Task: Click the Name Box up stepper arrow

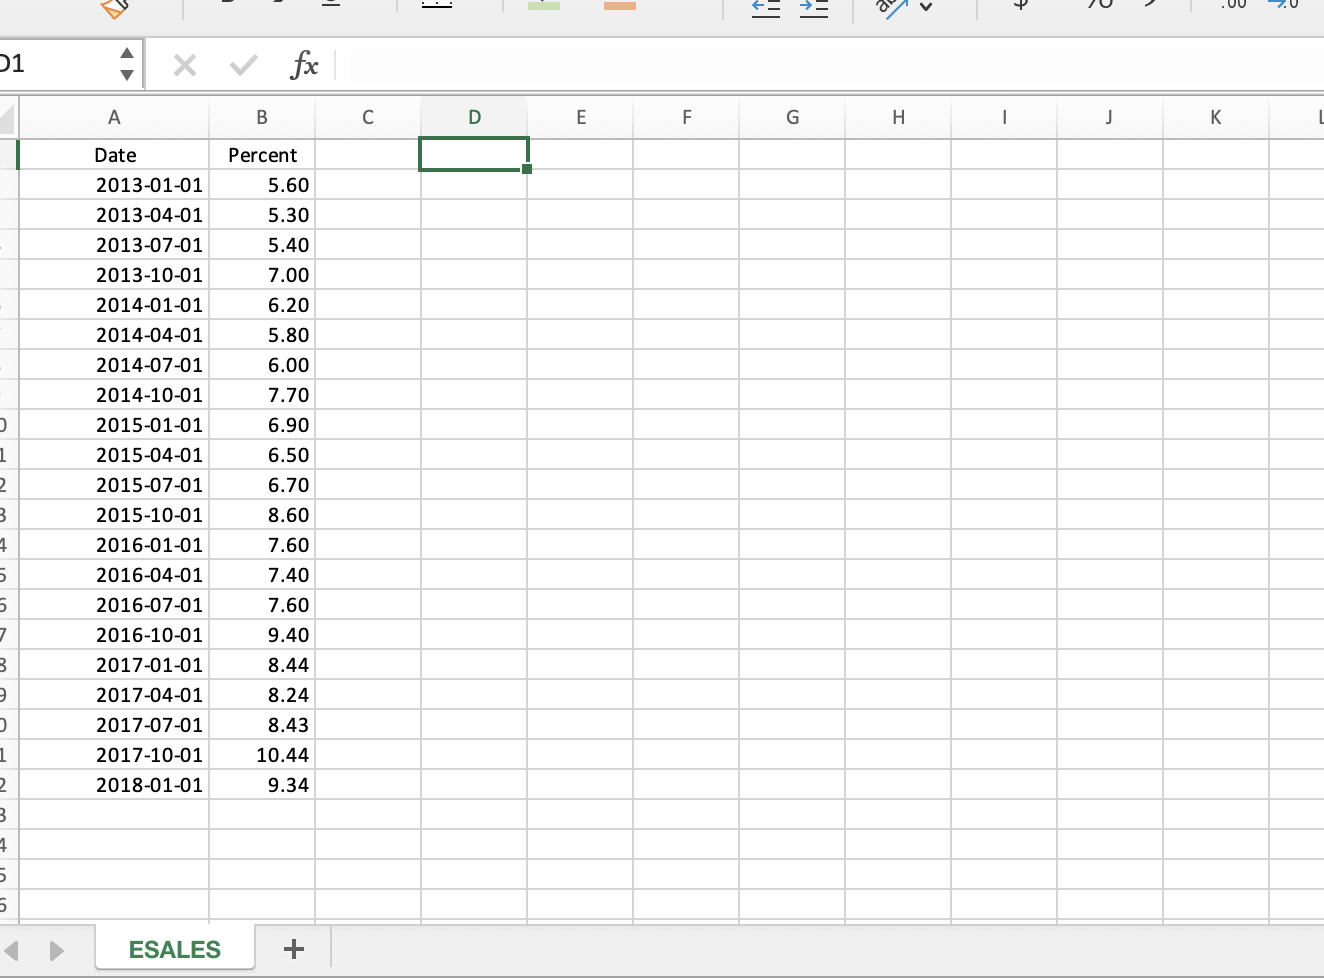Action: coord(126,53)
